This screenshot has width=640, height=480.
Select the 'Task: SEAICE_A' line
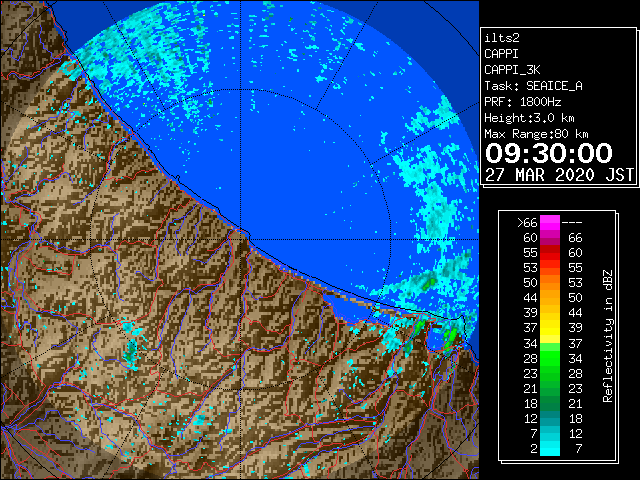pyautogui.click(x=533, y=86)
